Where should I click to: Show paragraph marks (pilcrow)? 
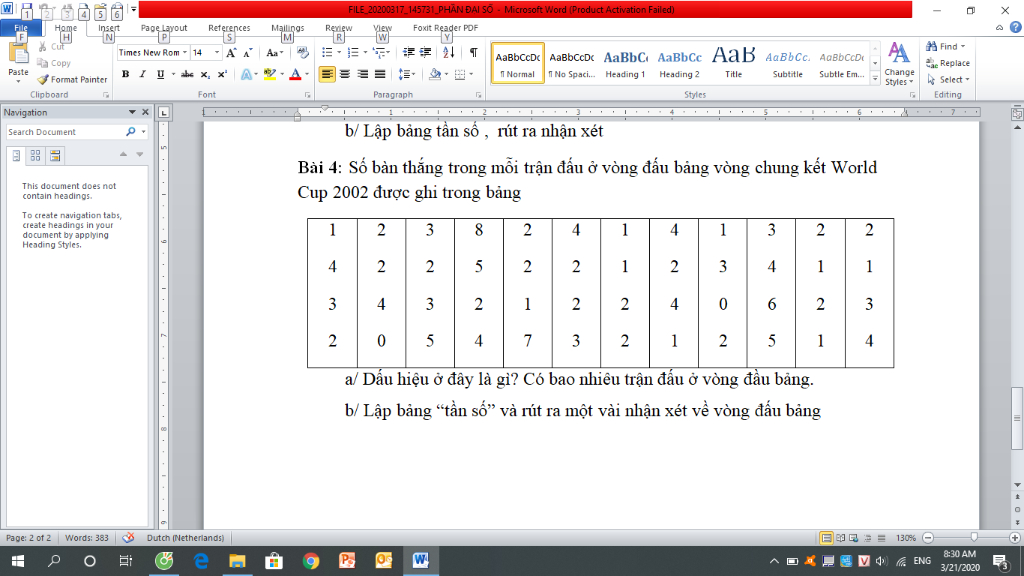tap(473, 52)
